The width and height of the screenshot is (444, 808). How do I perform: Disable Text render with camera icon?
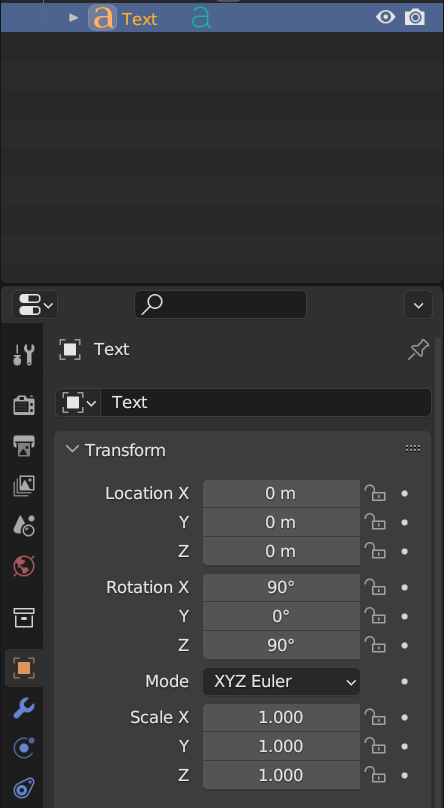(415, 18)
